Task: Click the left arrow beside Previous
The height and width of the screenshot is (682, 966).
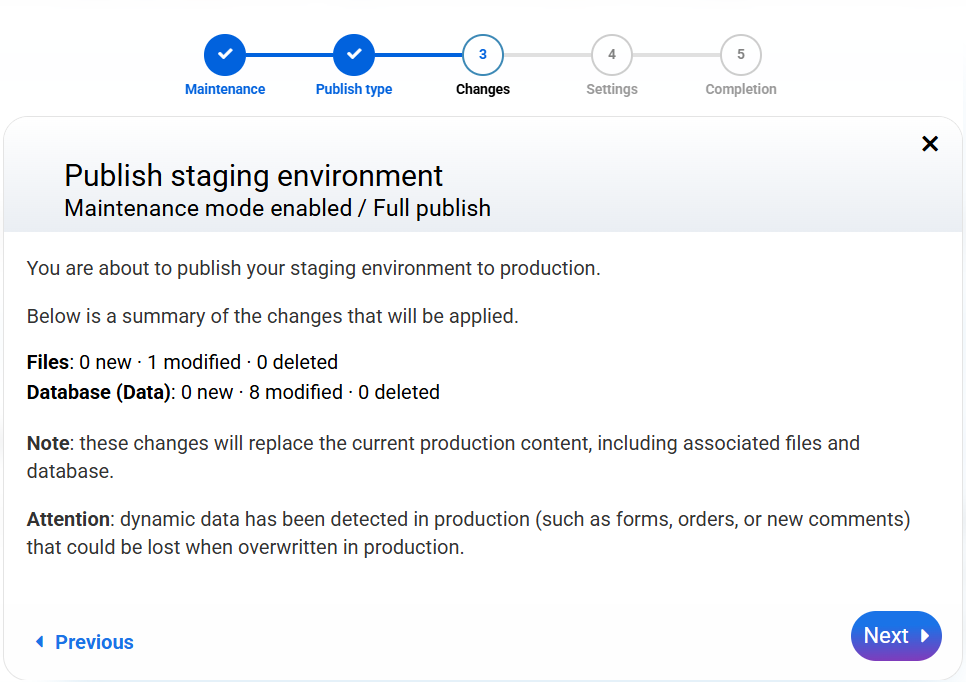Action: point(40,642)
